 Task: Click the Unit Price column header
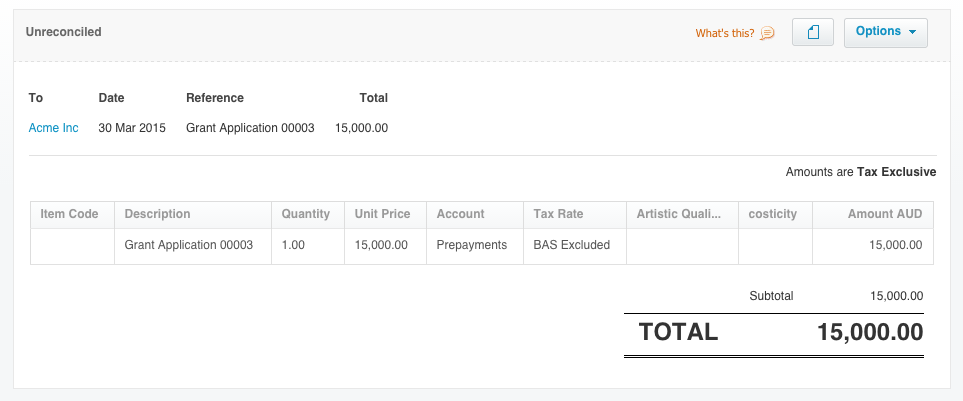(383, 214)
